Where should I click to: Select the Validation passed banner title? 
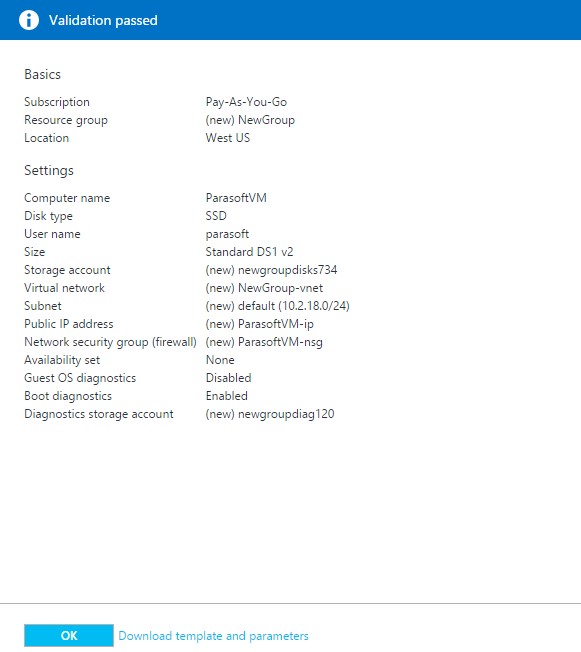pos(103,20)
